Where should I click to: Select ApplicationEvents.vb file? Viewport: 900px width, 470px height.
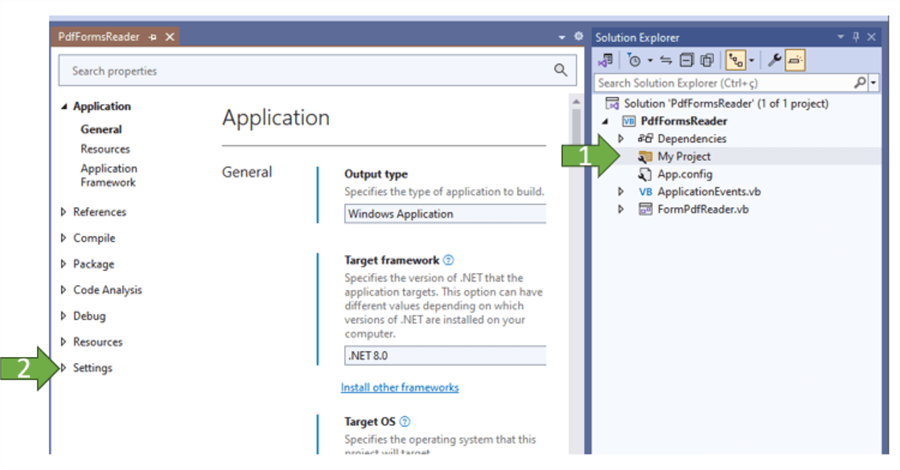709,192
